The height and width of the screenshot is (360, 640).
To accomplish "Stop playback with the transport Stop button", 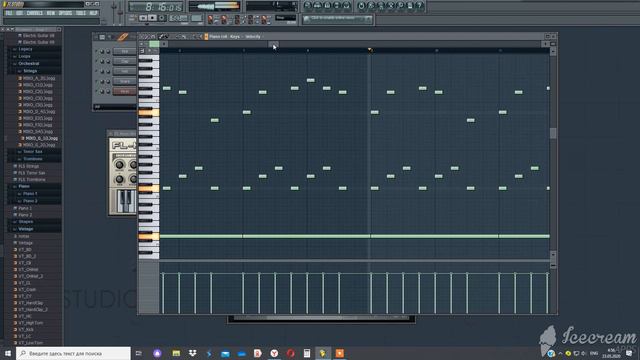I will coord(152,18).
